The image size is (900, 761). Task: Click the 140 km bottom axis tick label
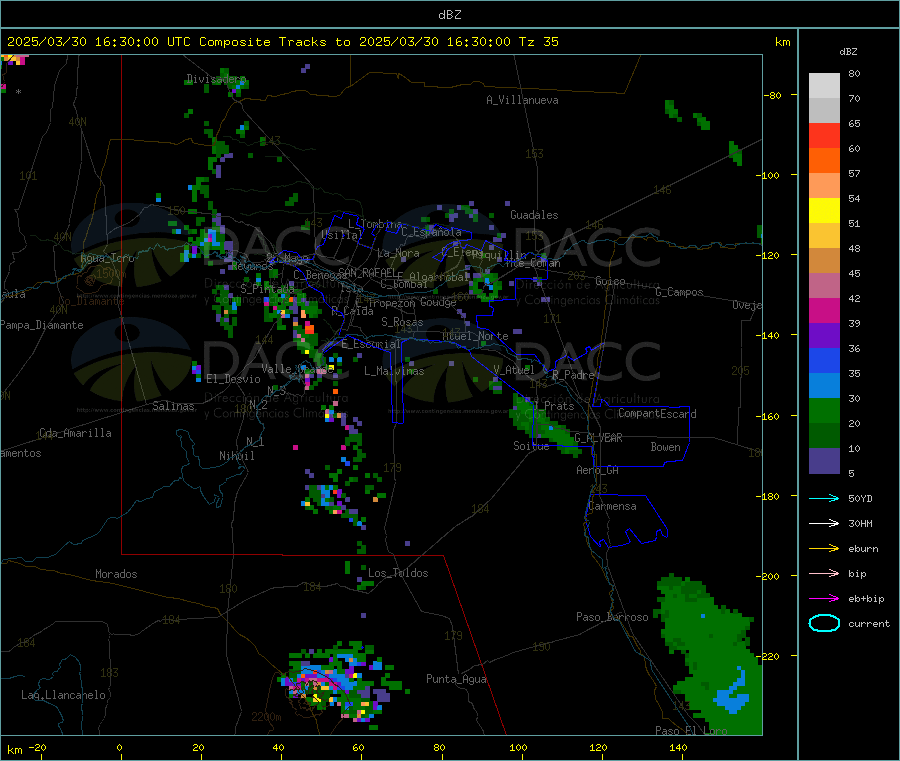click(x=678, y=747)
